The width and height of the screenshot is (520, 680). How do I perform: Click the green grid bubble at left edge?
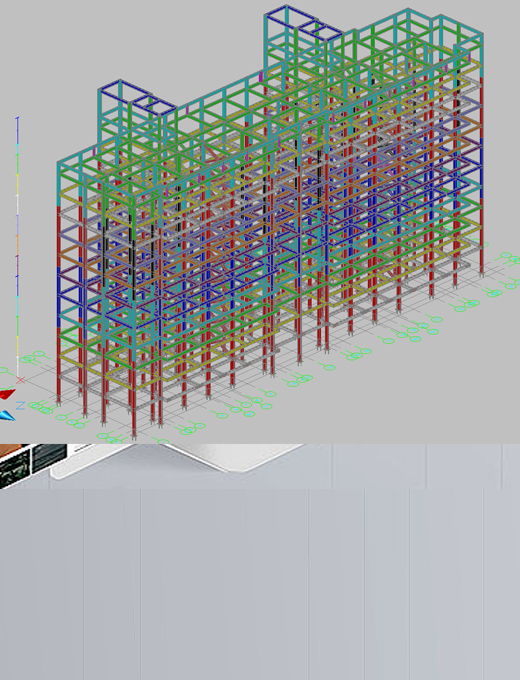point(3,370)
